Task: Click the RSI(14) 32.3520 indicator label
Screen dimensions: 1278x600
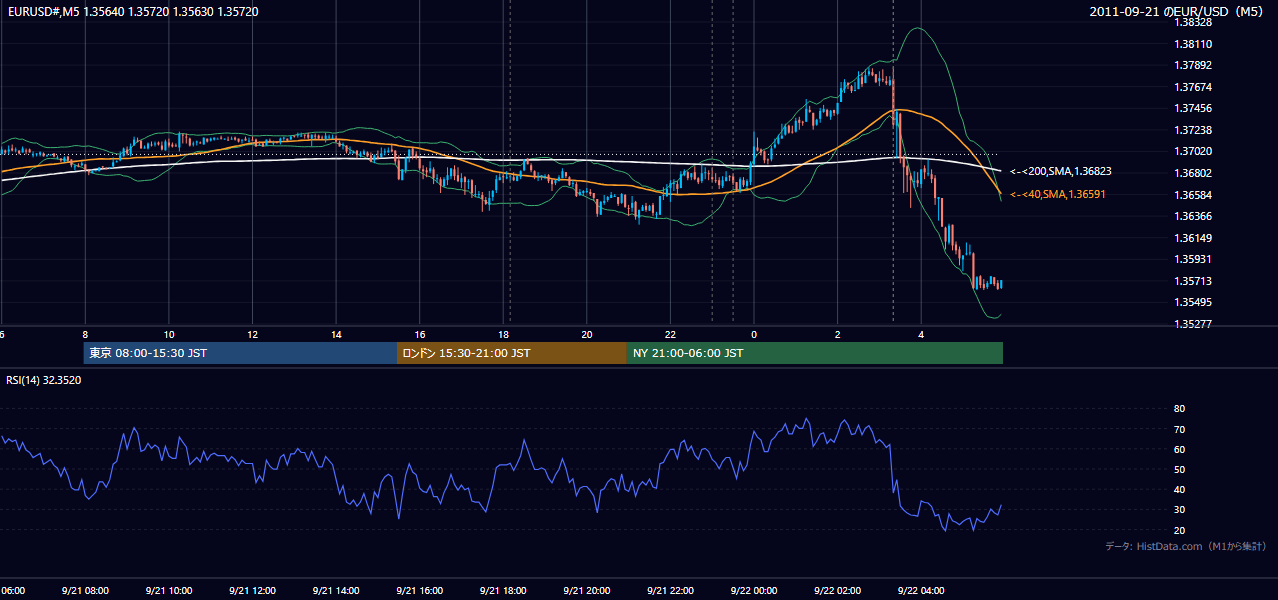Action: (x=44, y=380)
